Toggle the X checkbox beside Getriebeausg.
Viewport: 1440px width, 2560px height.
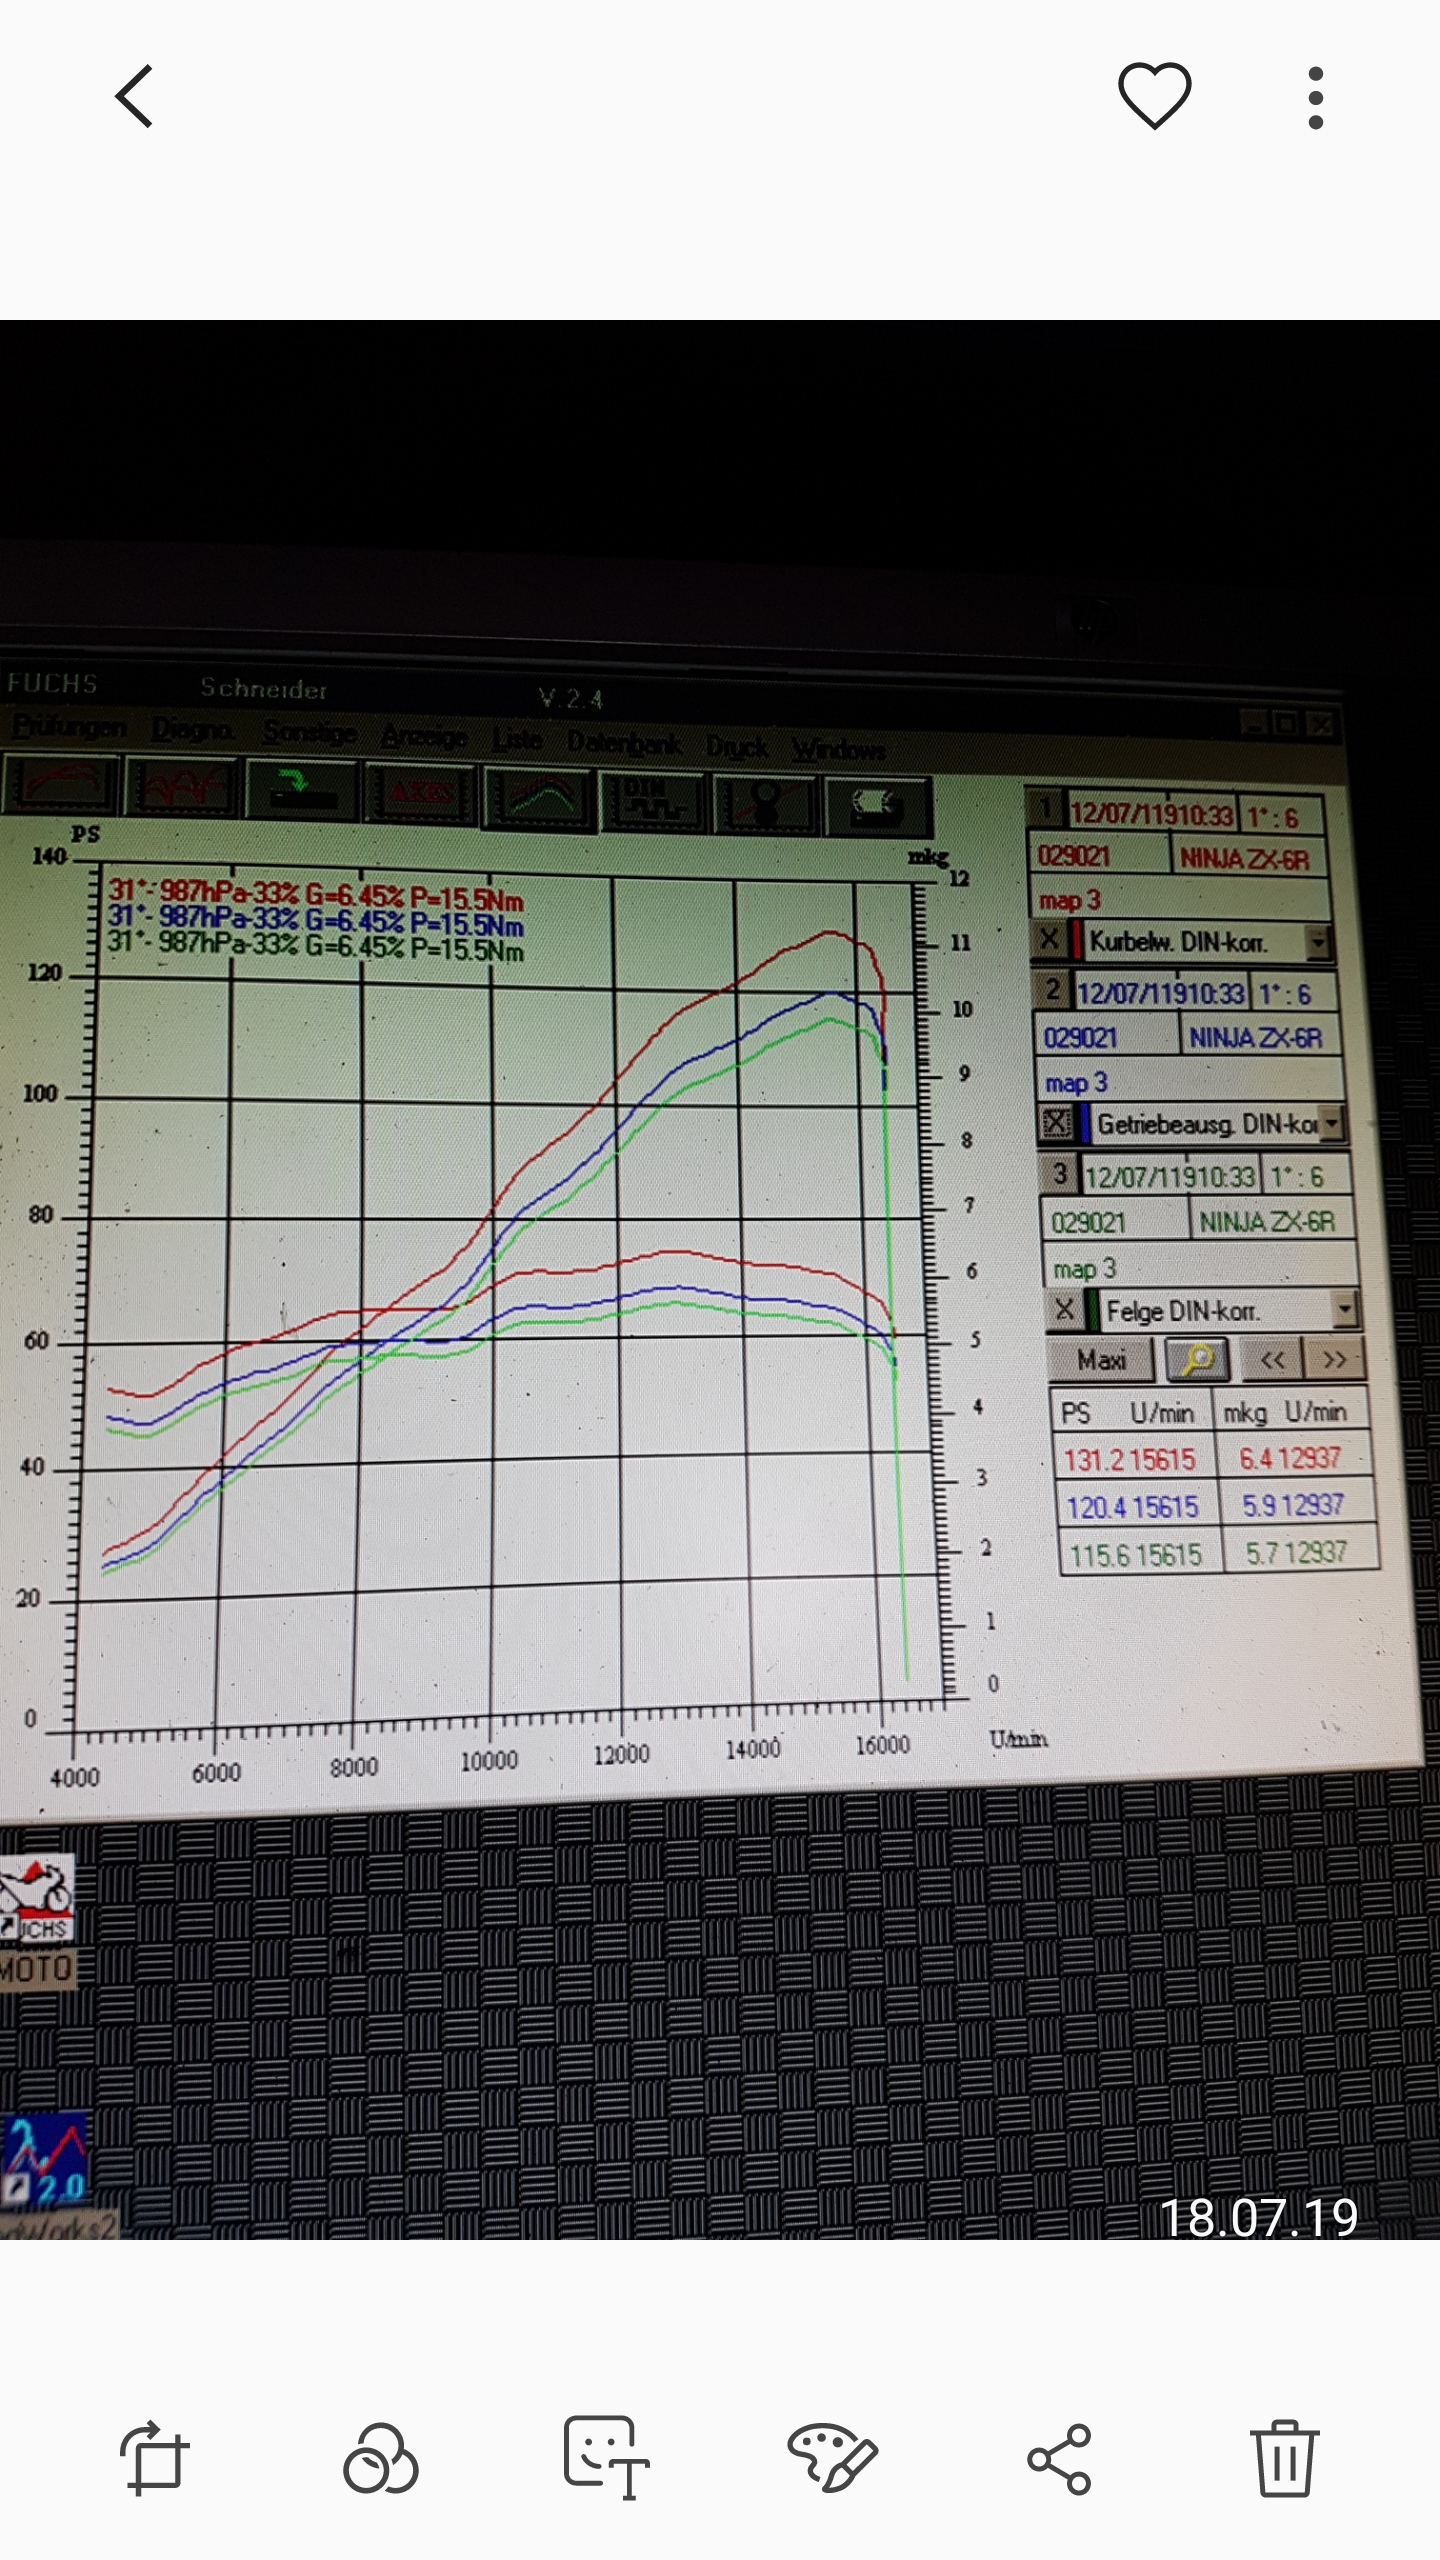1056,1123
